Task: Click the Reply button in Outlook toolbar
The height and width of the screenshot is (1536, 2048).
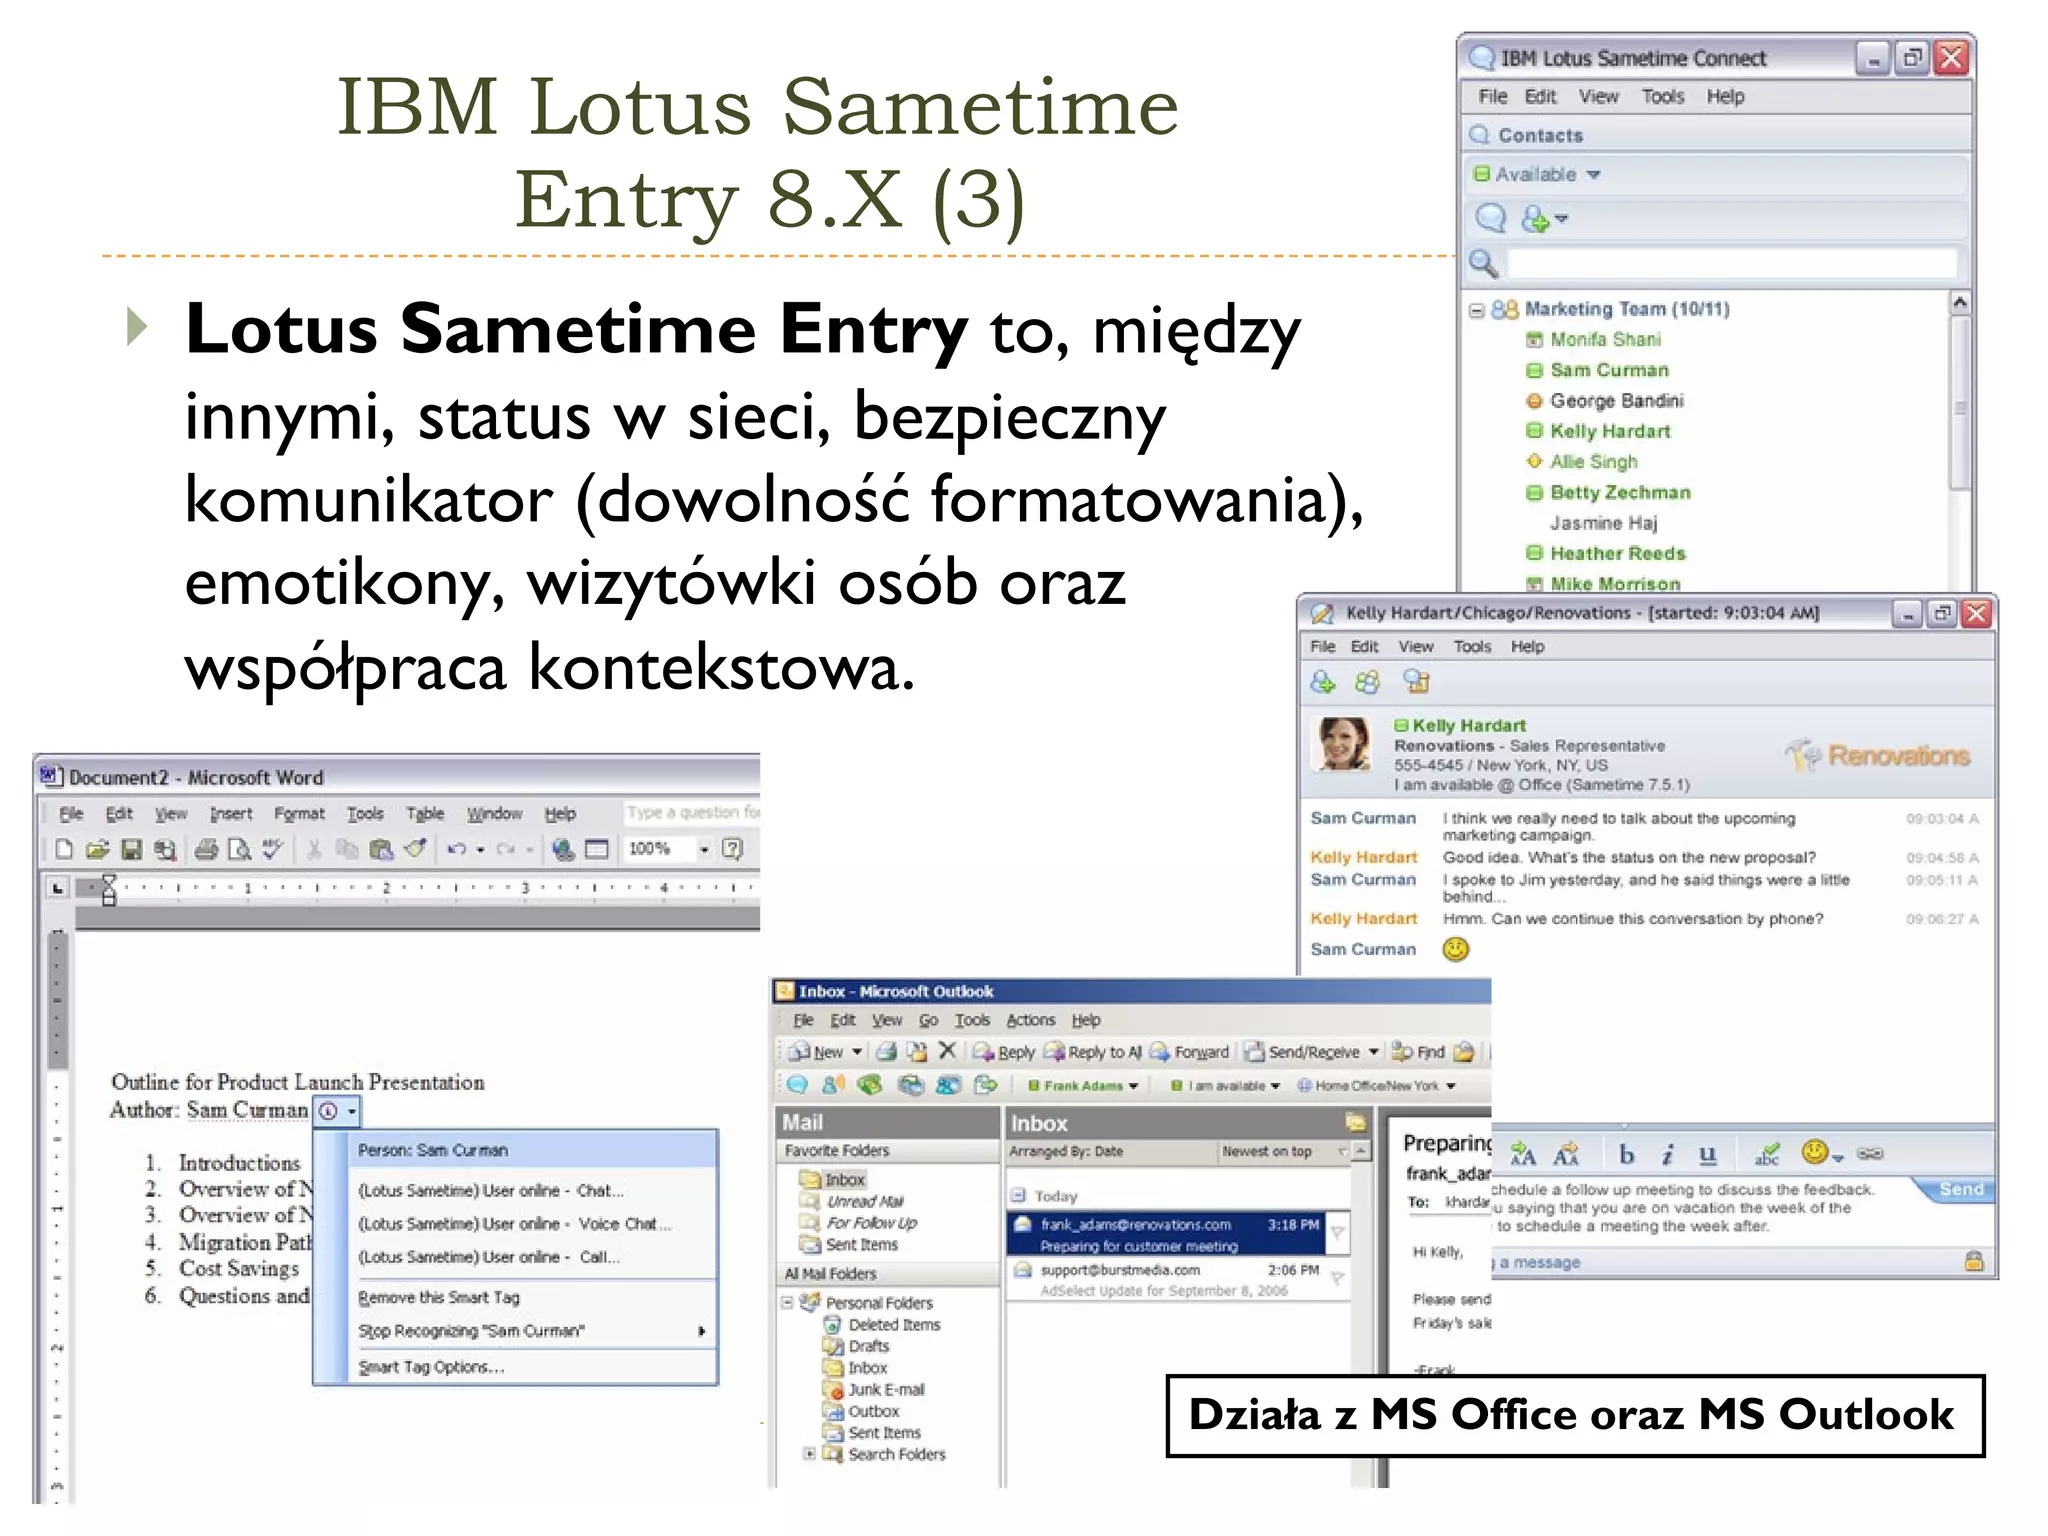Action: pyautogui.click(x=1004, y=1052)
